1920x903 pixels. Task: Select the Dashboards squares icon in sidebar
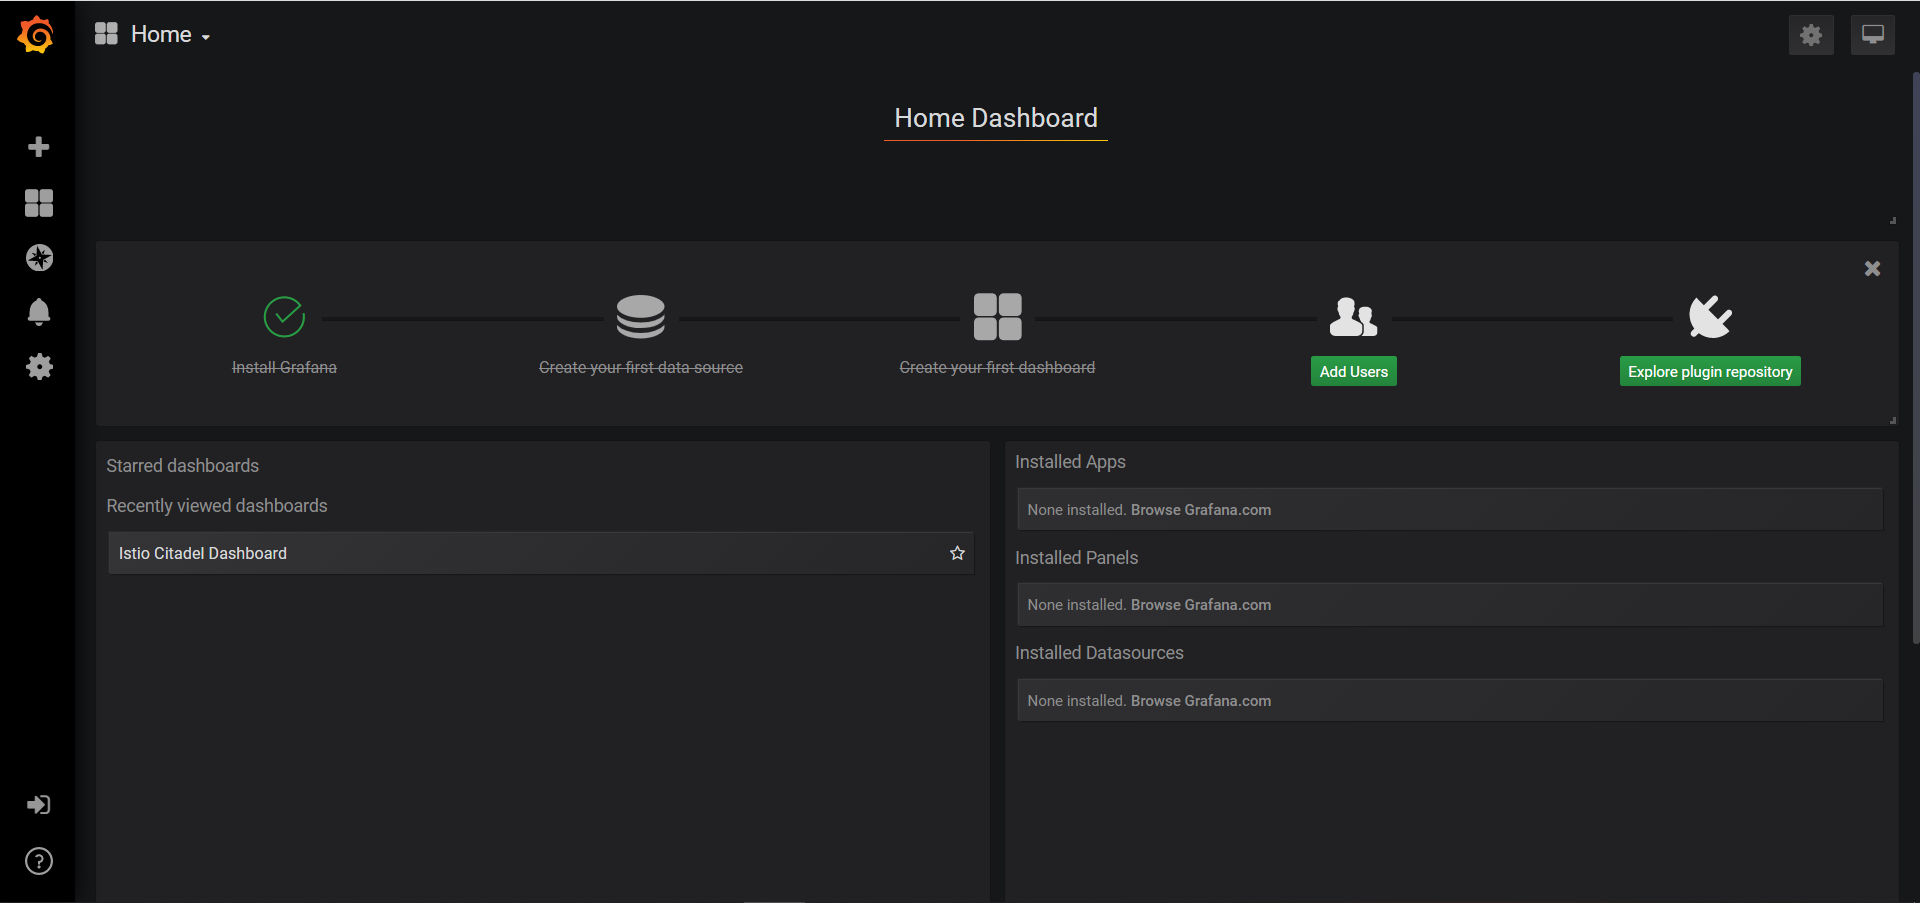pyautogui.click(x=38, y=203)
